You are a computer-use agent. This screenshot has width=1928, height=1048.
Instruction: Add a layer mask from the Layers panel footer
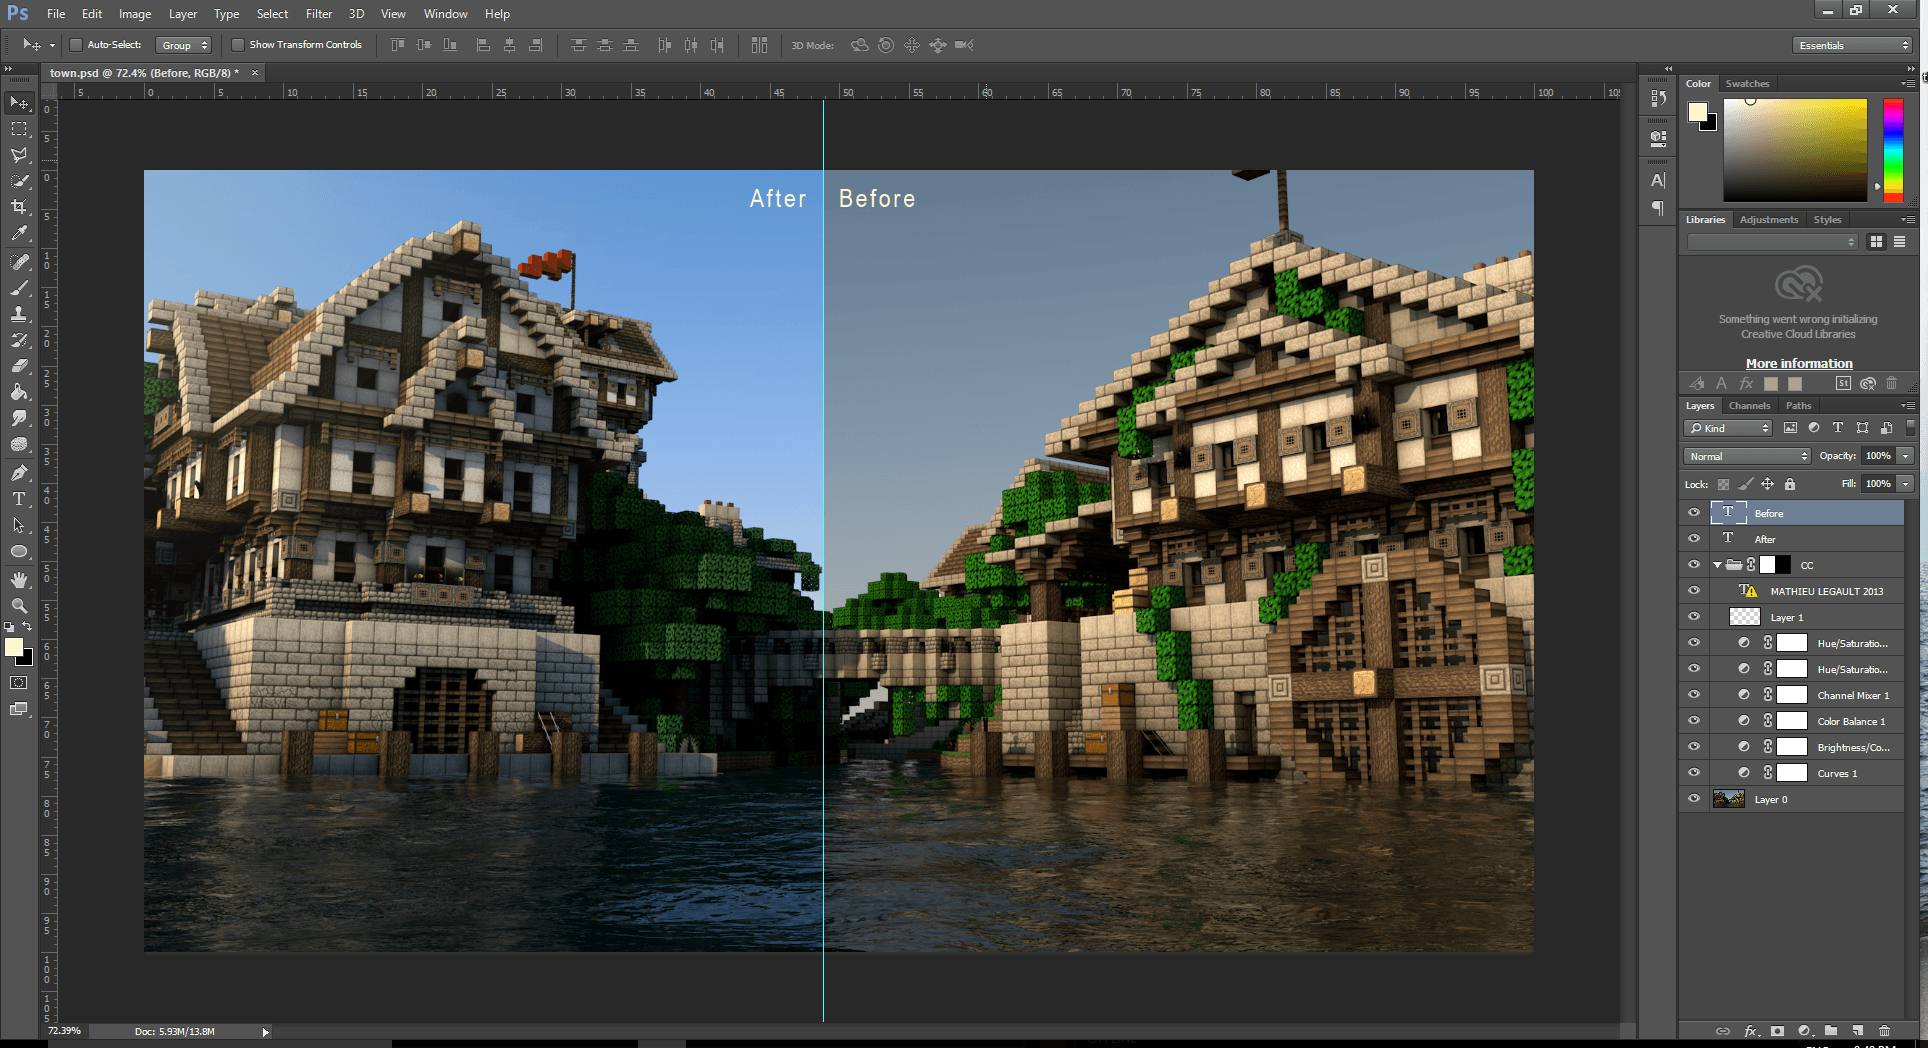tap(1777, 1030)
